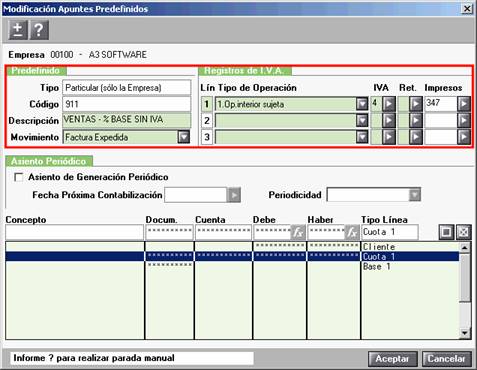Open Impresos lookup arrow next to 347
This screenshot has width=477, height=370.
click(464, 104)
